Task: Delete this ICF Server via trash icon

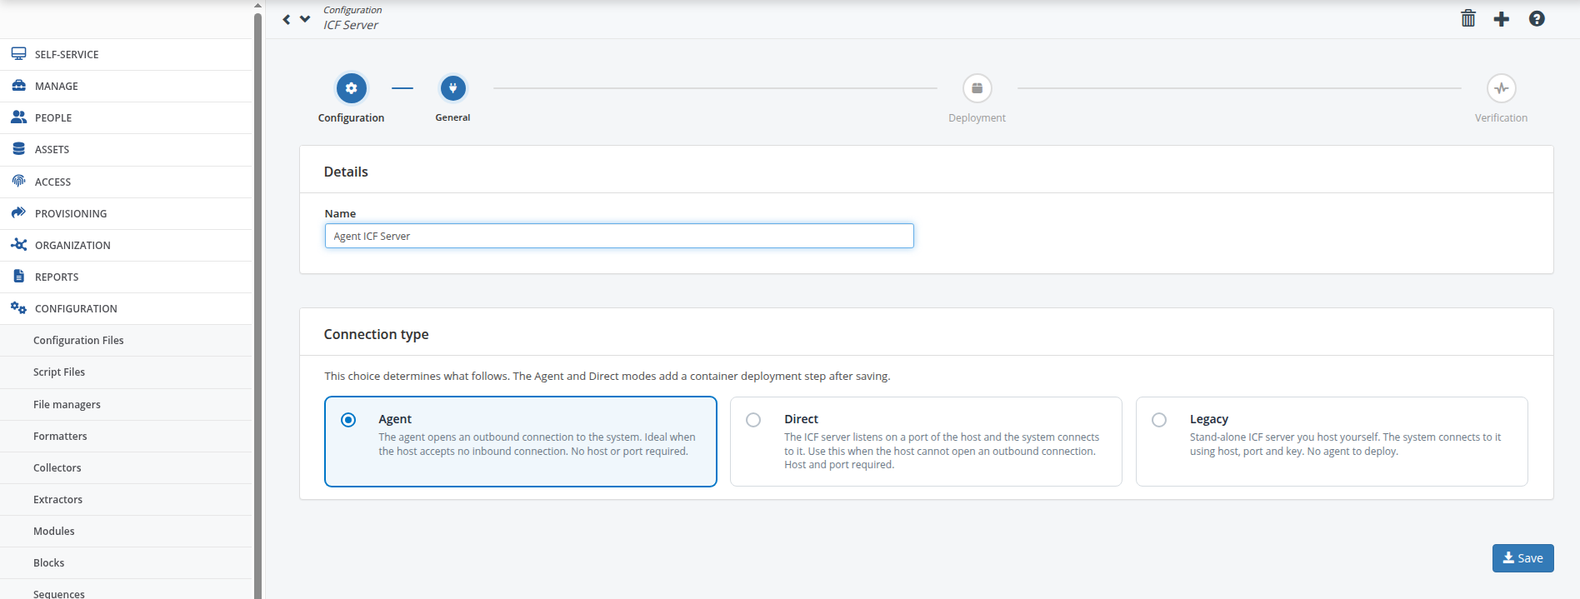Action: coord(1468,19)
